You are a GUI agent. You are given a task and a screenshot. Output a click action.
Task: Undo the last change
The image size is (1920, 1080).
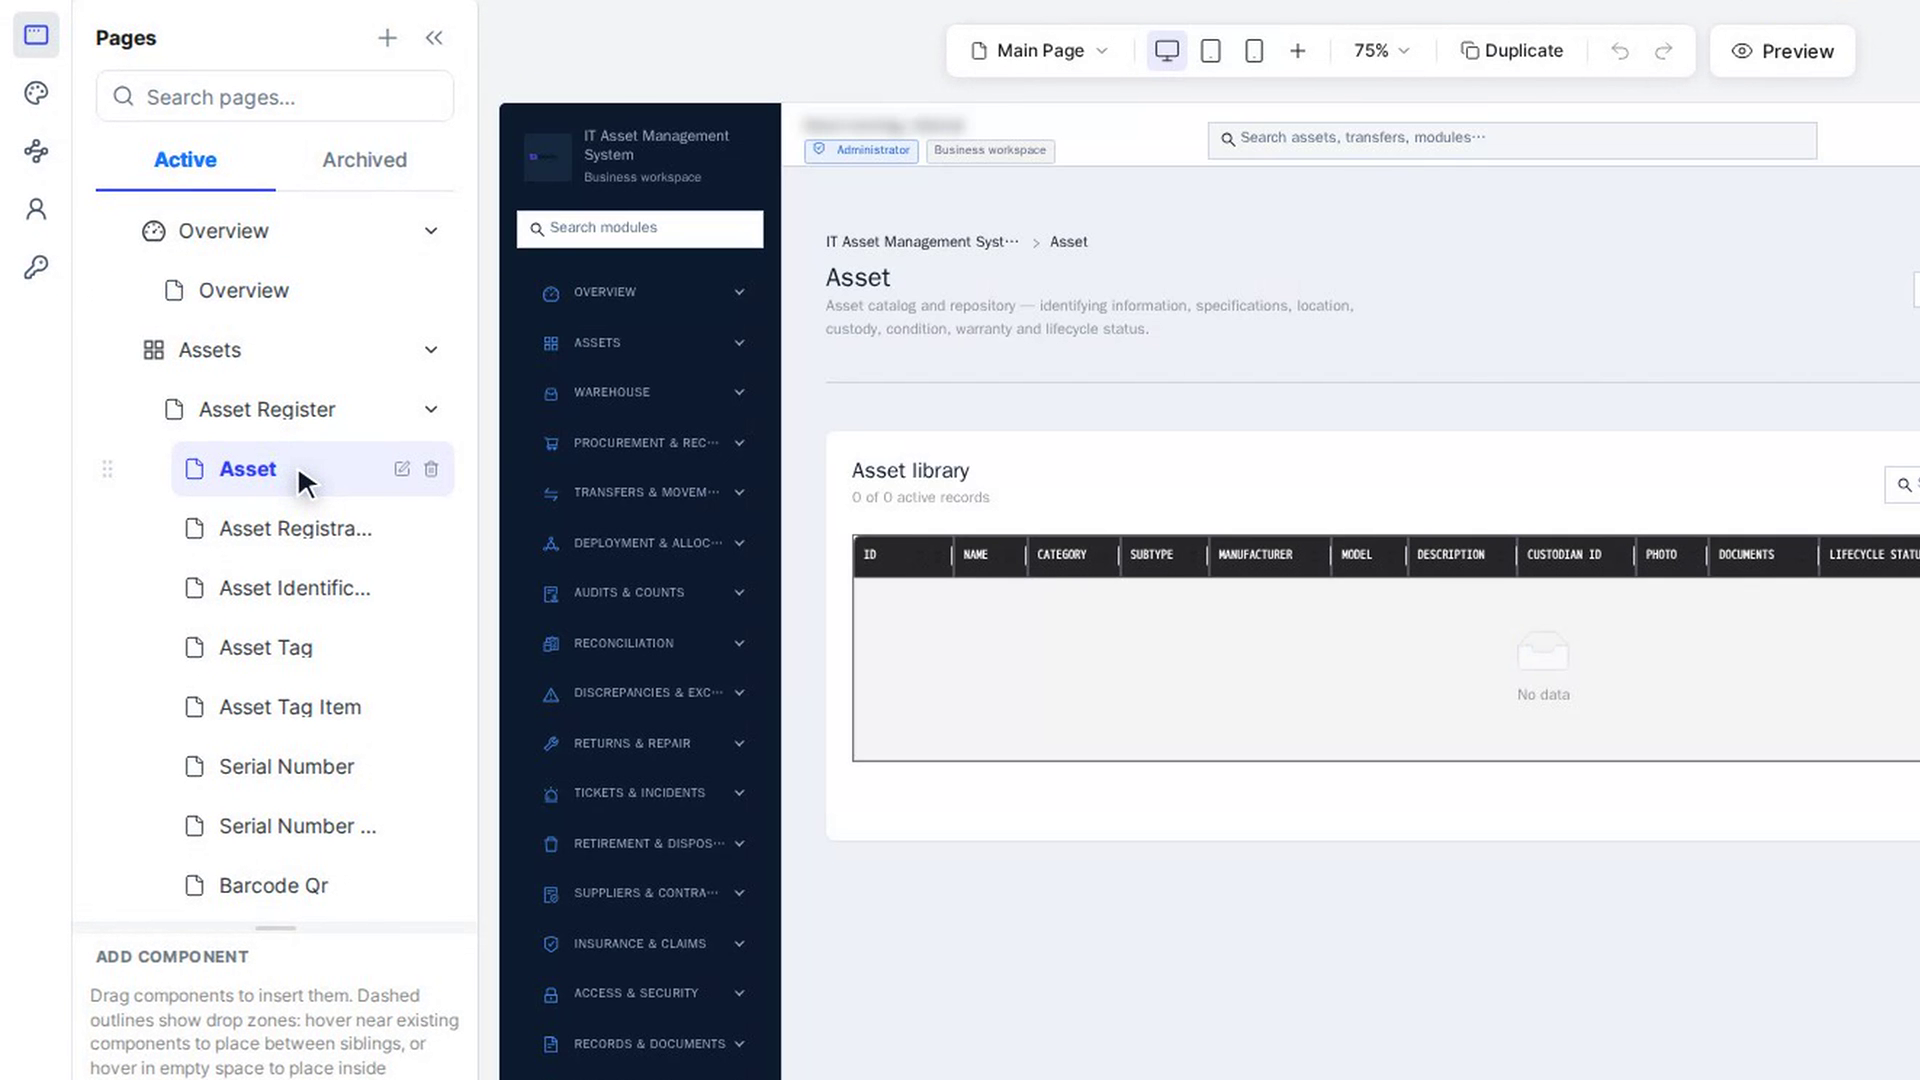(1620, 51)
